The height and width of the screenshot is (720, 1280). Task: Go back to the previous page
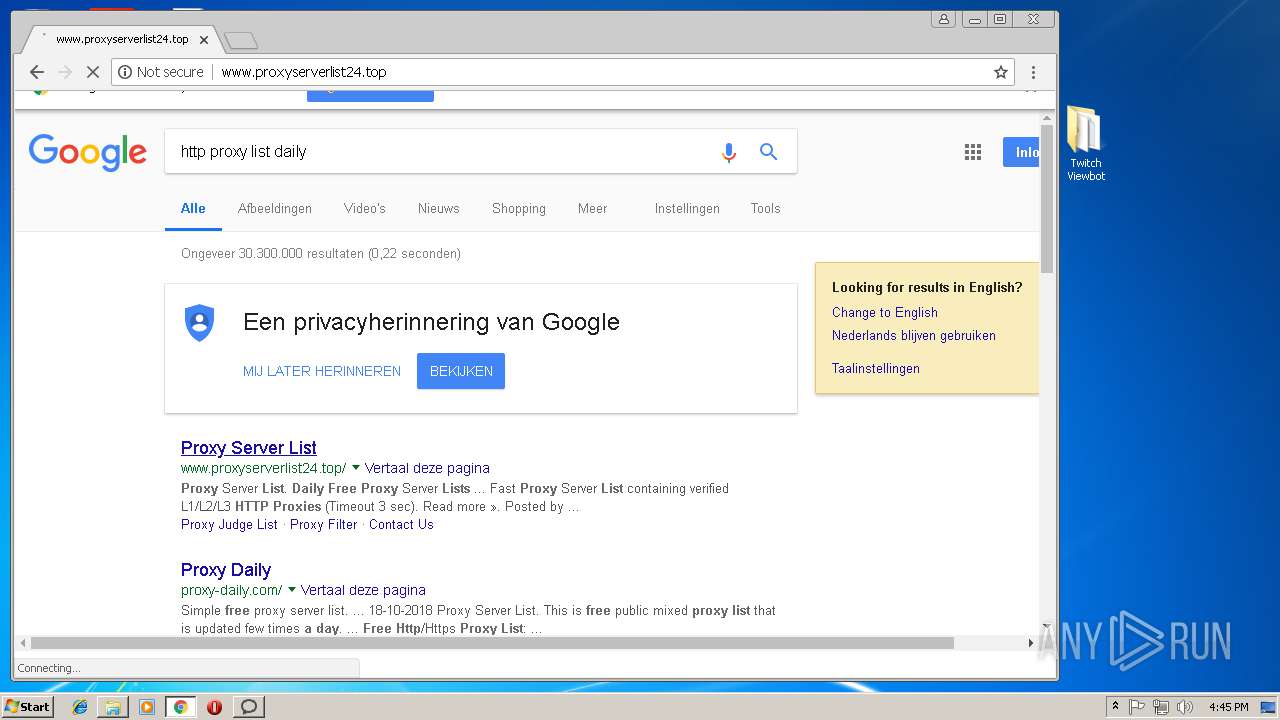37,72
